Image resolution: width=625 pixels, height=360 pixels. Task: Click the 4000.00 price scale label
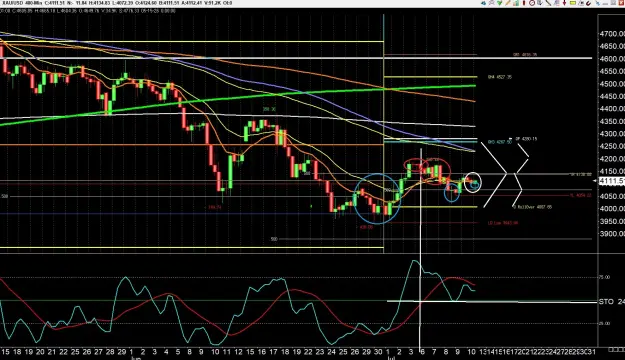[x=612, y=209]
